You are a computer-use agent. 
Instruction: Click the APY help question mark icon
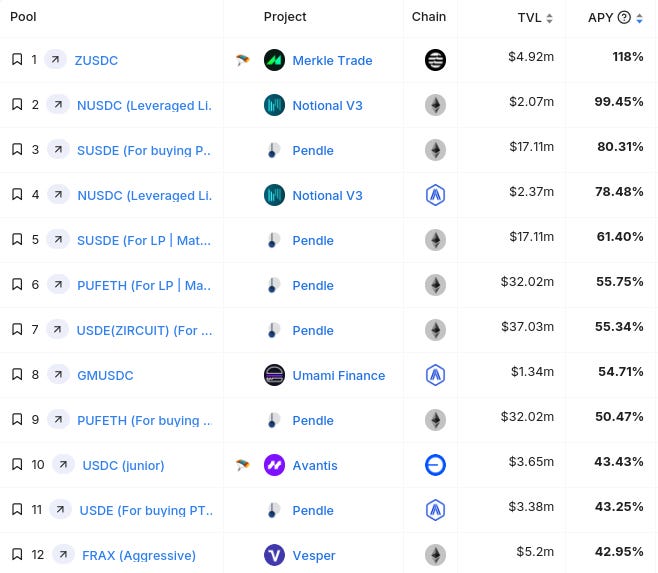(x=624, y=17)
